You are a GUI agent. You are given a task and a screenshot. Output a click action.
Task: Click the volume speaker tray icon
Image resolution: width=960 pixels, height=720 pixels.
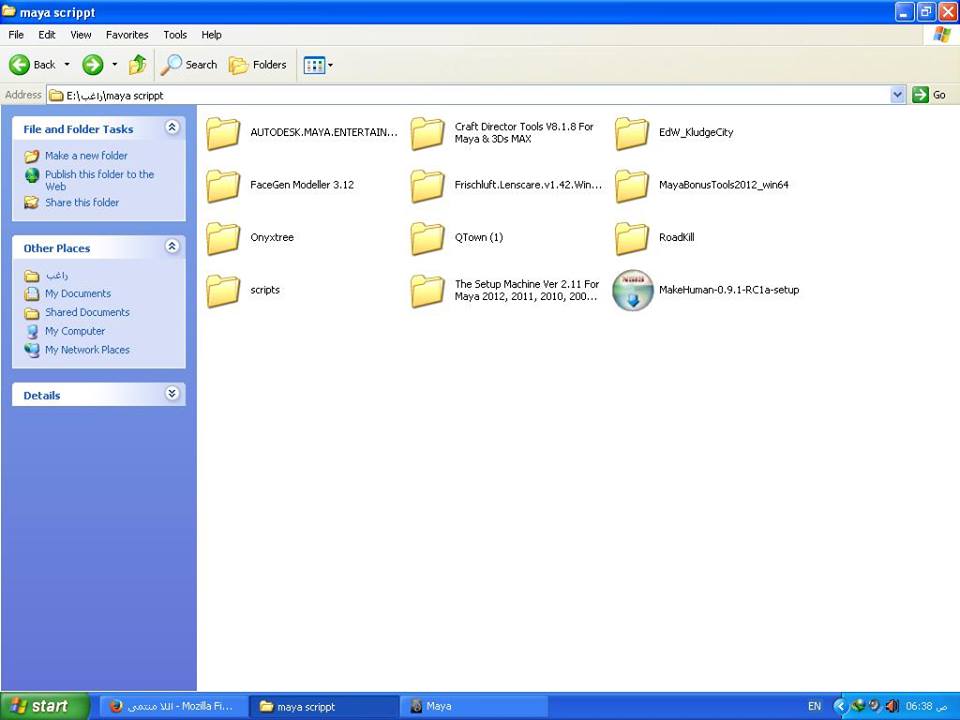pyautogui.click(x=891, y=707)
